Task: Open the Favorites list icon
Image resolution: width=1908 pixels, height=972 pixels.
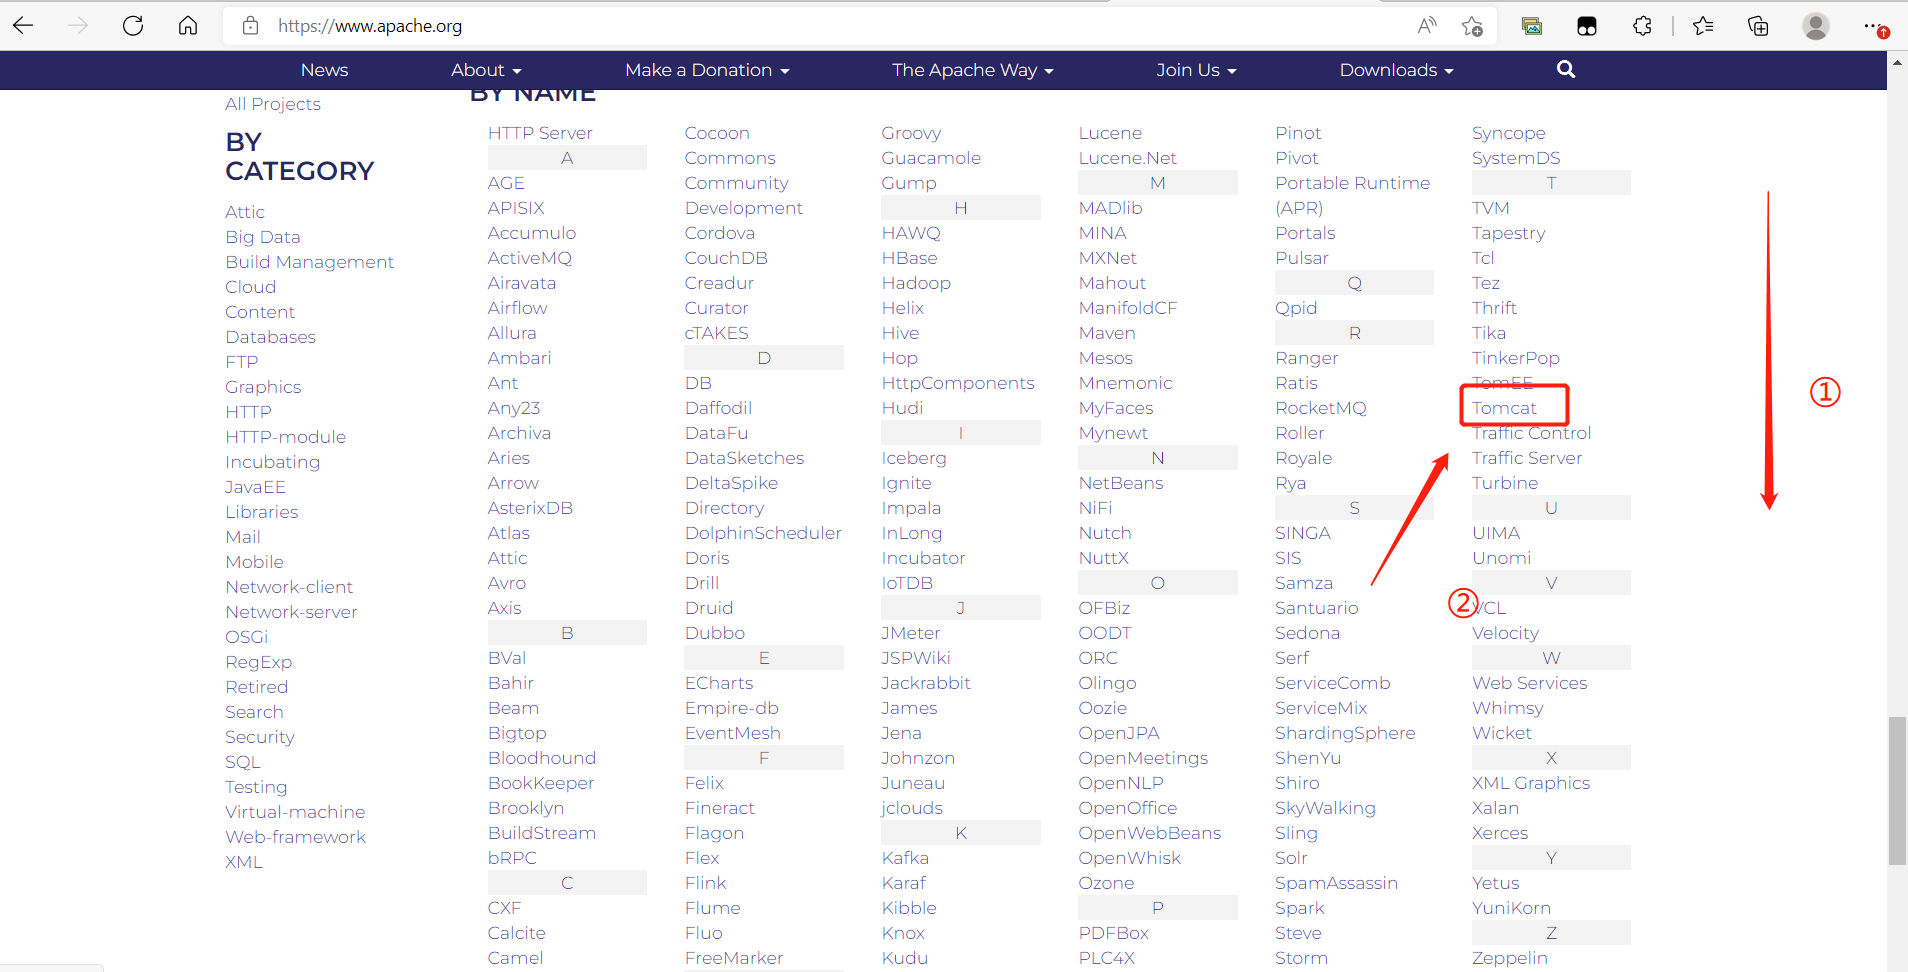Action: click(x=1703, y=26)
